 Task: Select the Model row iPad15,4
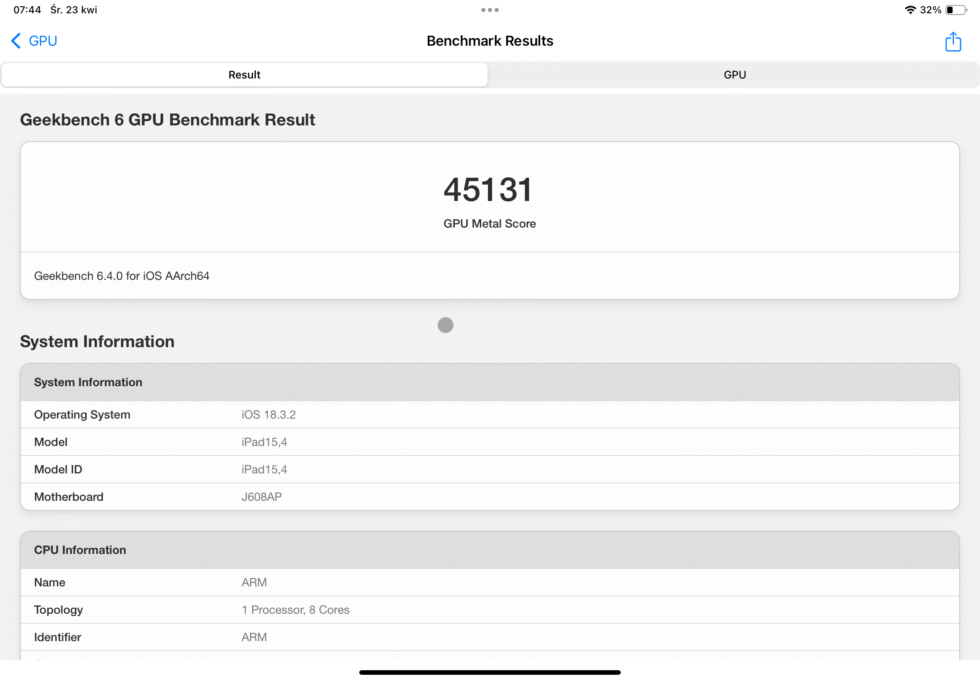(490, 441)
